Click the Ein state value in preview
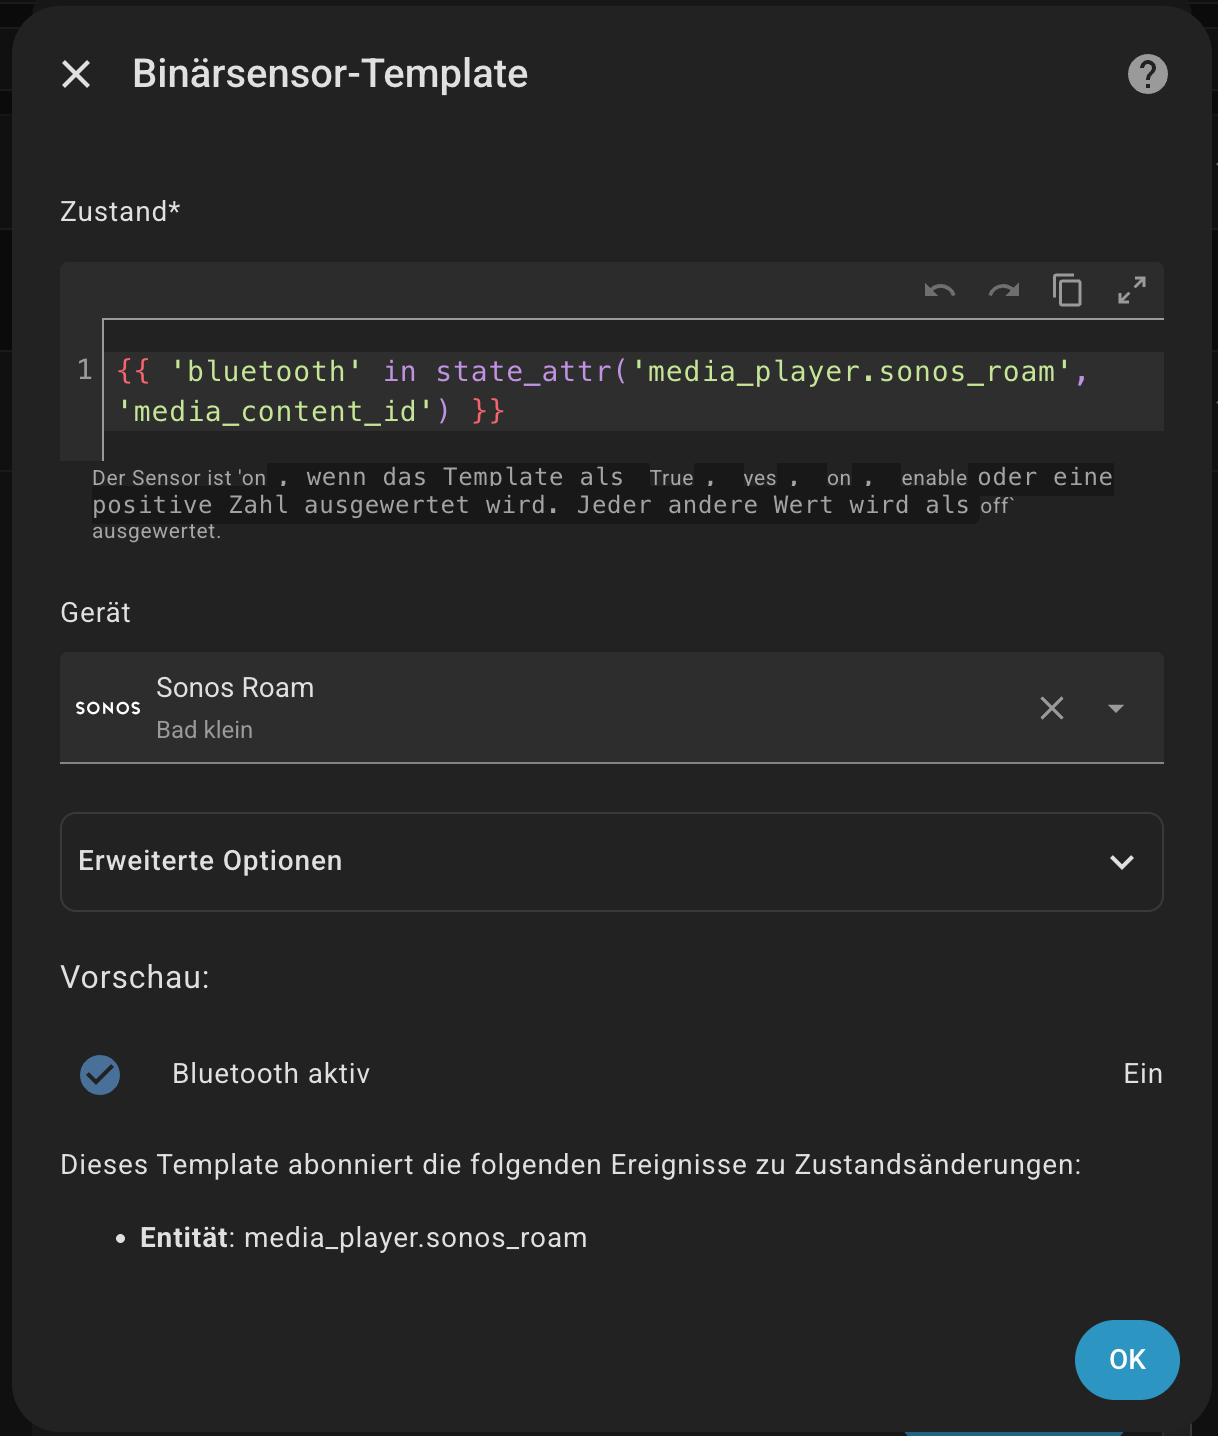Viewport: 1218px width, 1436px height. click(1143, 1074)
